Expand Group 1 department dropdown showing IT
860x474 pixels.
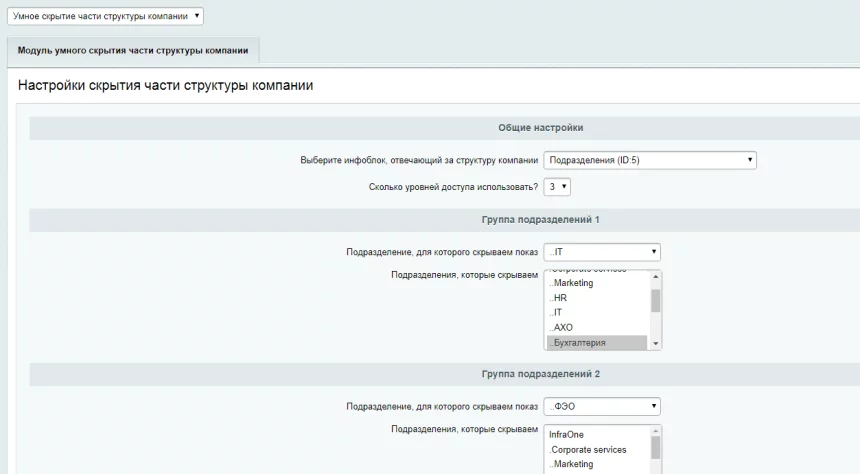tap(602, 252)
